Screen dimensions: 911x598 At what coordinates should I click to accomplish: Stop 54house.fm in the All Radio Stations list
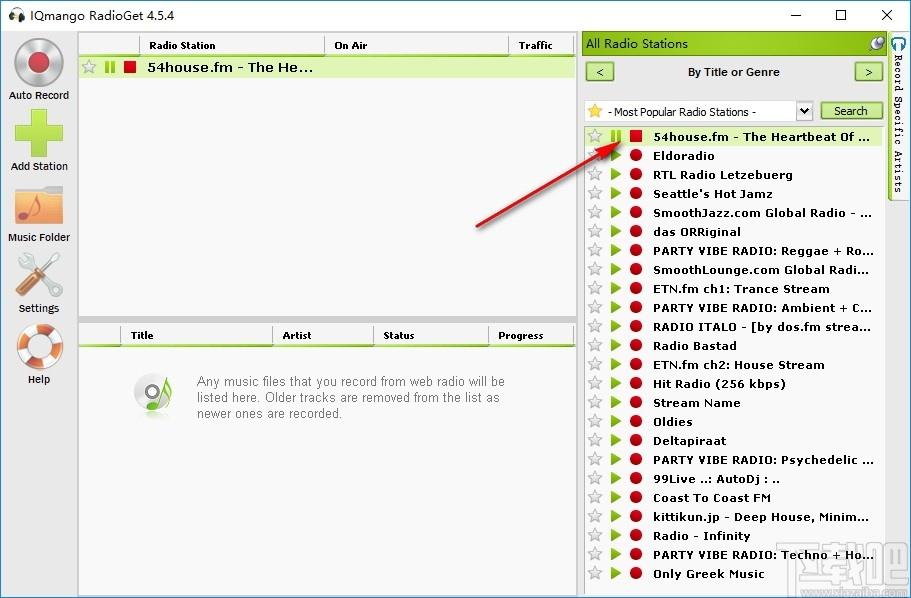(636, 137)
